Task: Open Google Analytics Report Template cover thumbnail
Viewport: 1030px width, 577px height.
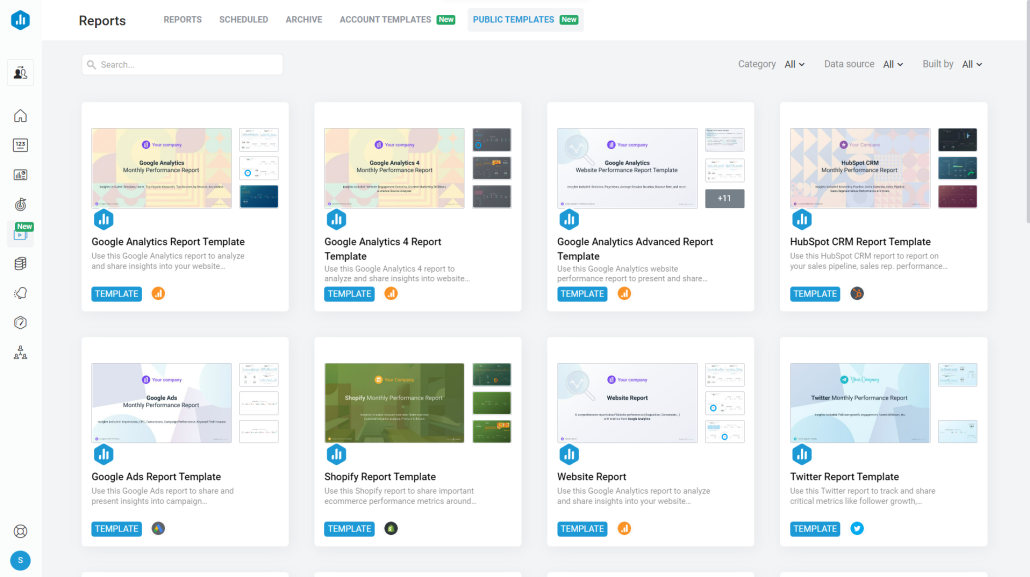Action: coord(162,168)
